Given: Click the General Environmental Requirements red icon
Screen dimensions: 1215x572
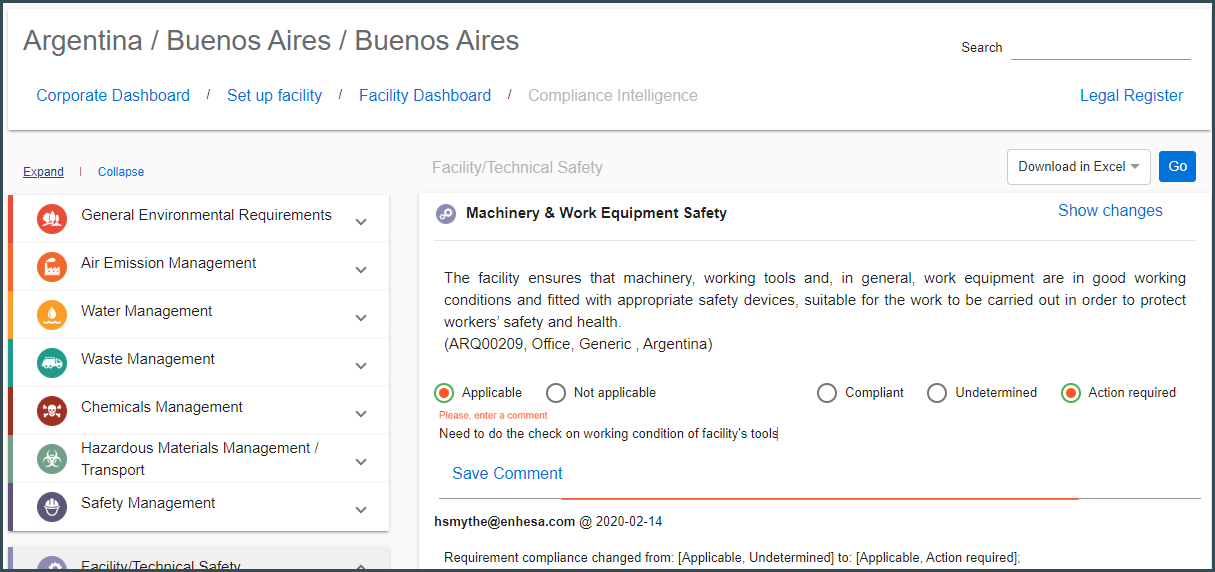Looking at the screenshot, I should pos(52,219).
